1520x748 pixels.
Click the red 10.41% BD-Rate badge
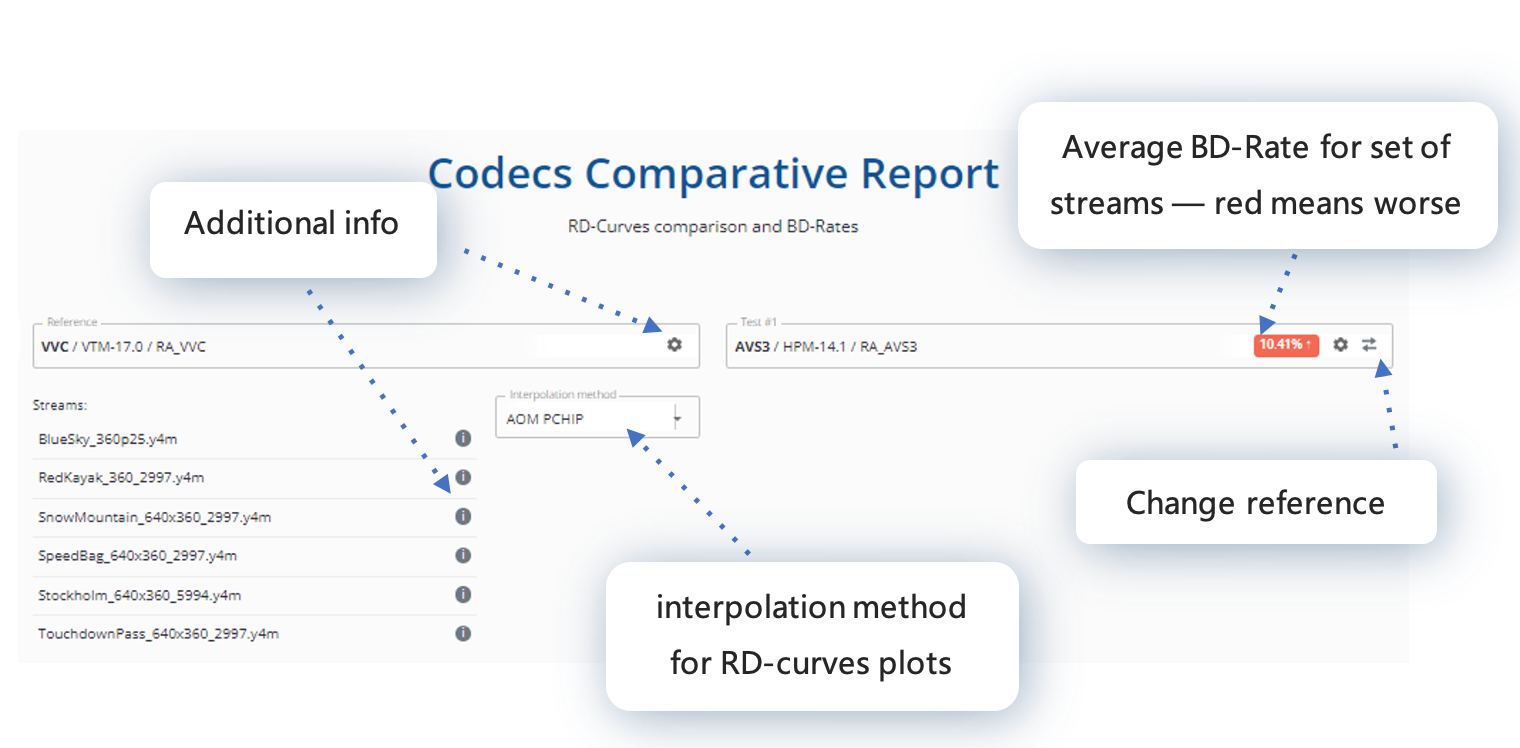click(x=1287, y=344)
